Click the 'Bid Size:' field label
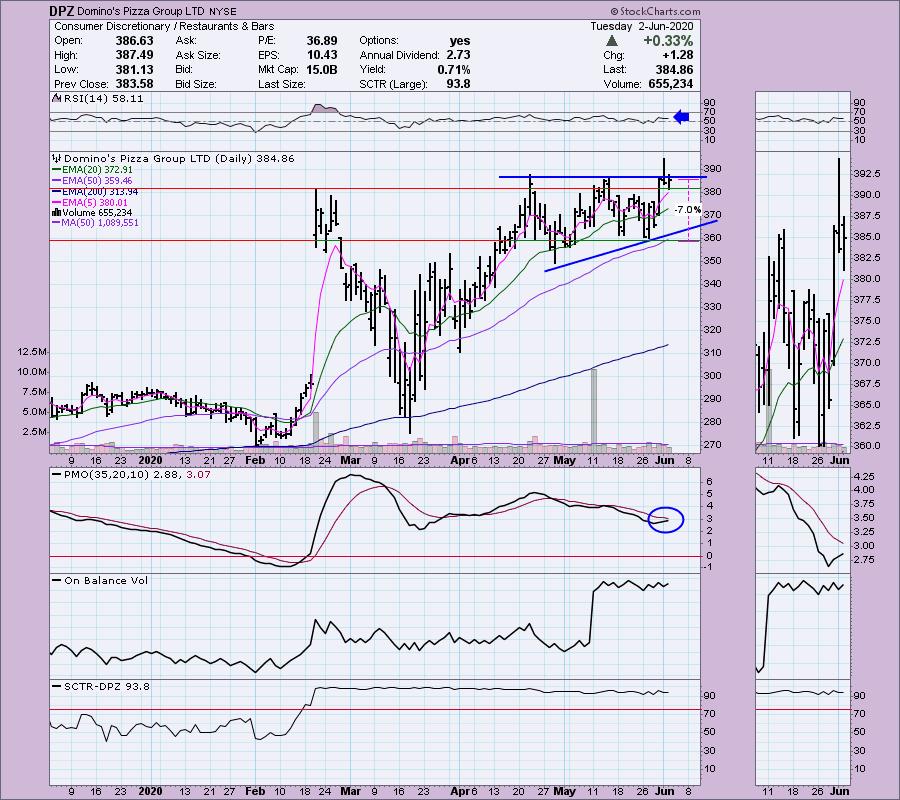The height and width of the screenshot is (800, 900). (x=196, y=84)
